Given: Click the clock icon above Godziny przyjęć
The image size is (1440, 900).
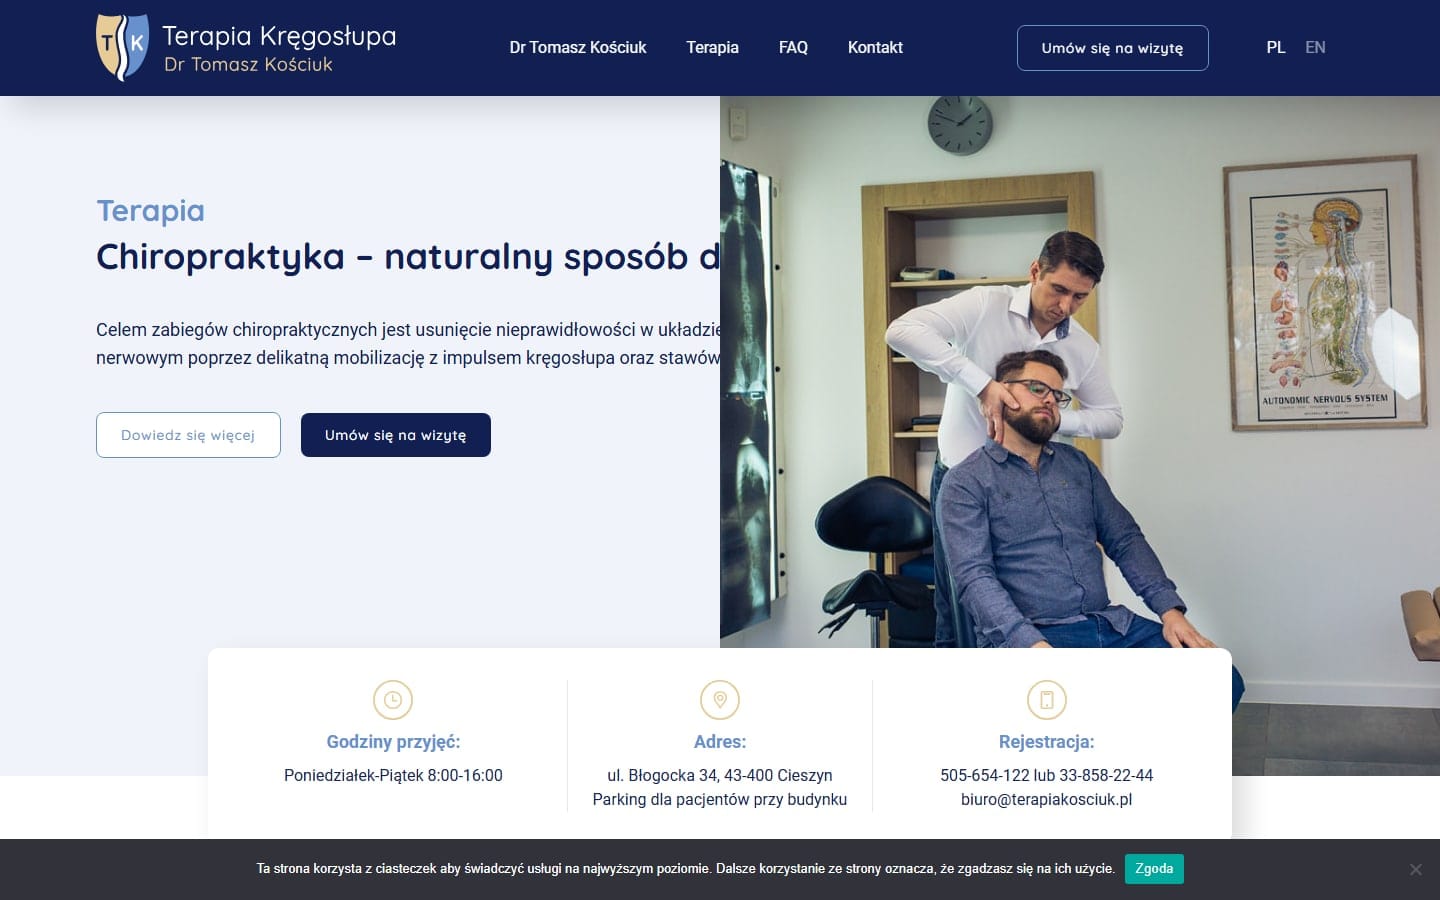Looking at the screenshot, I should (393, 700).
